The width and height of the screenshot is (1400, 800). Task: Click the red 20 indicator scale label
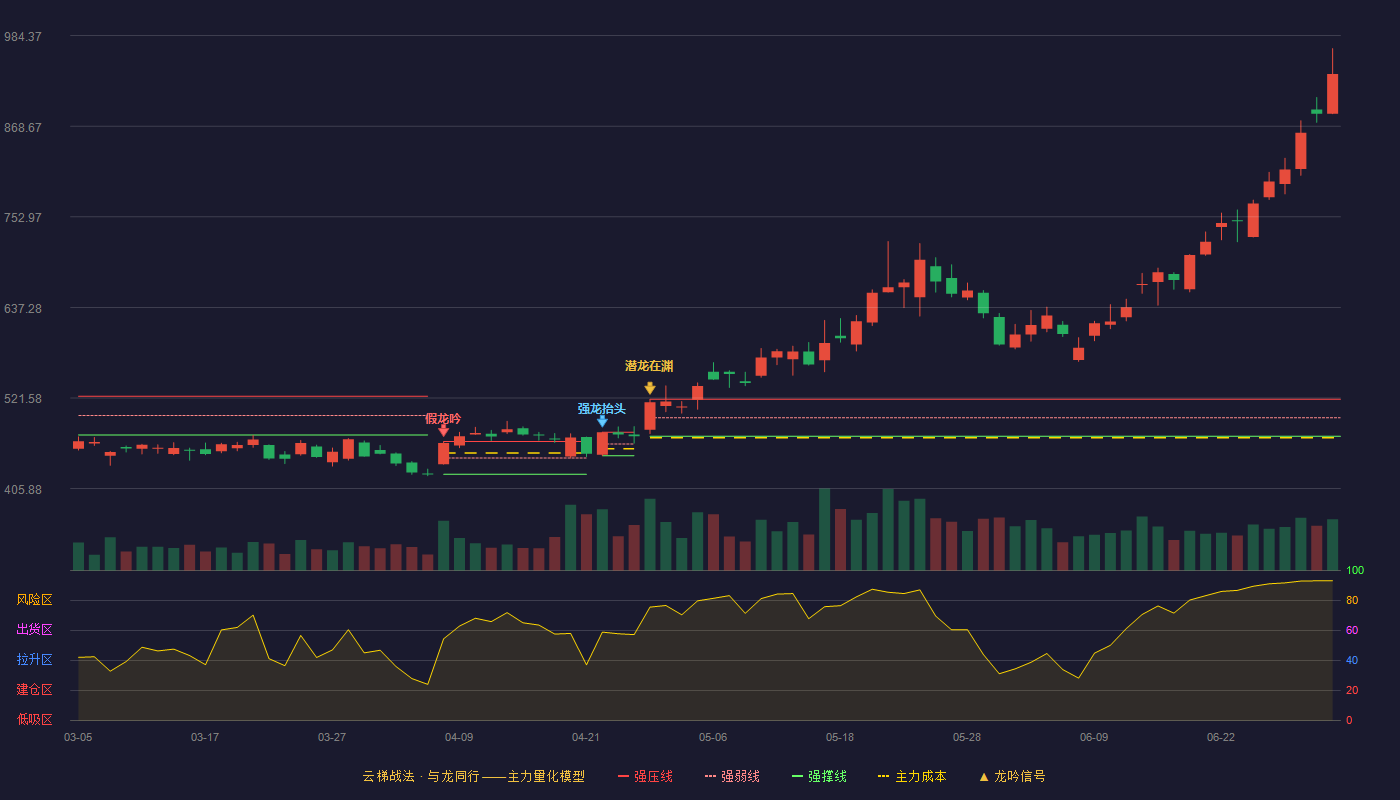(1352, 690)
